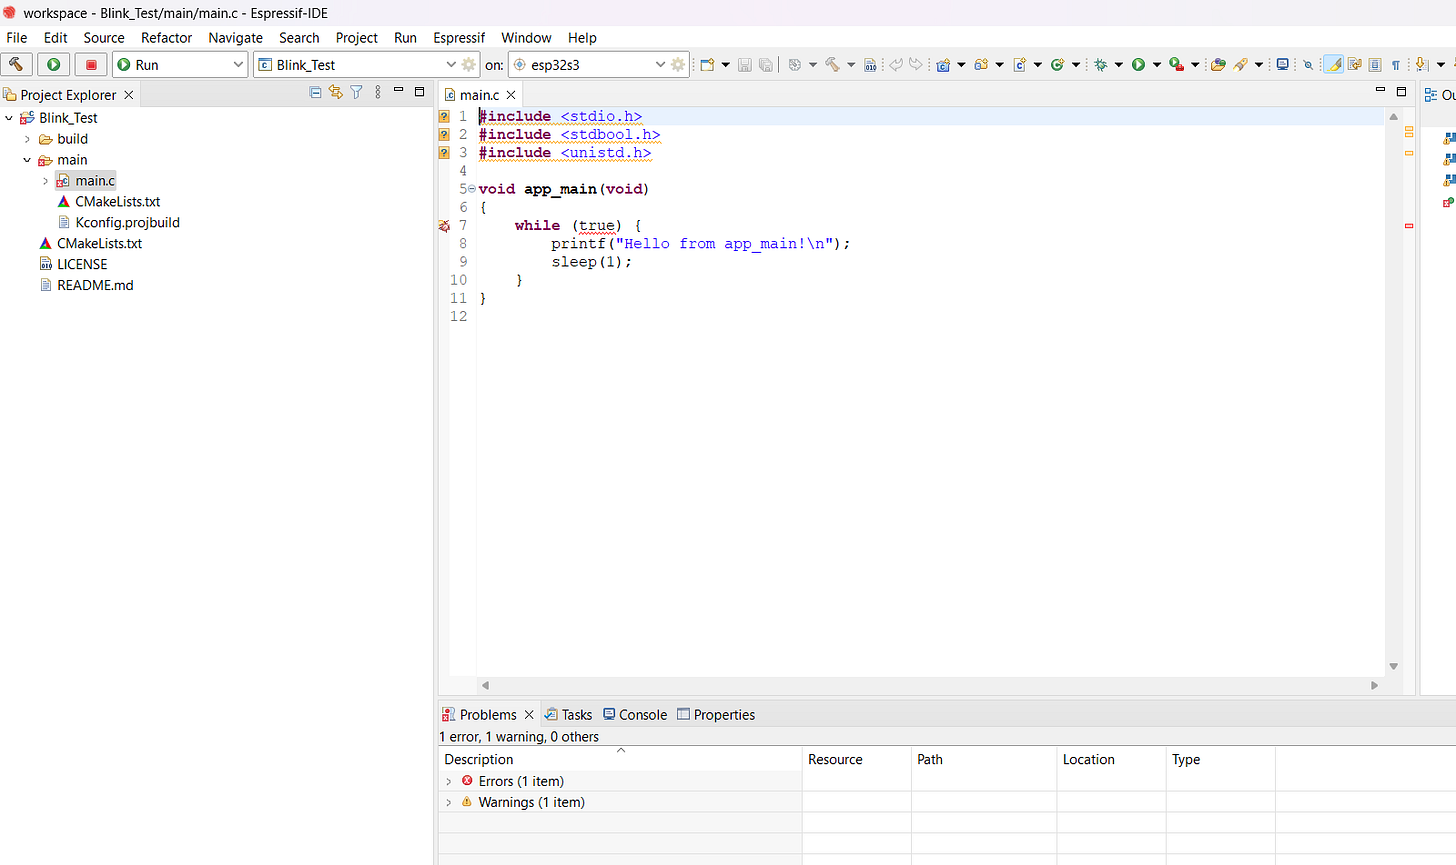Expand the Errors (1 item) row
The image size is (1456, 865).
tap(448, 781)
